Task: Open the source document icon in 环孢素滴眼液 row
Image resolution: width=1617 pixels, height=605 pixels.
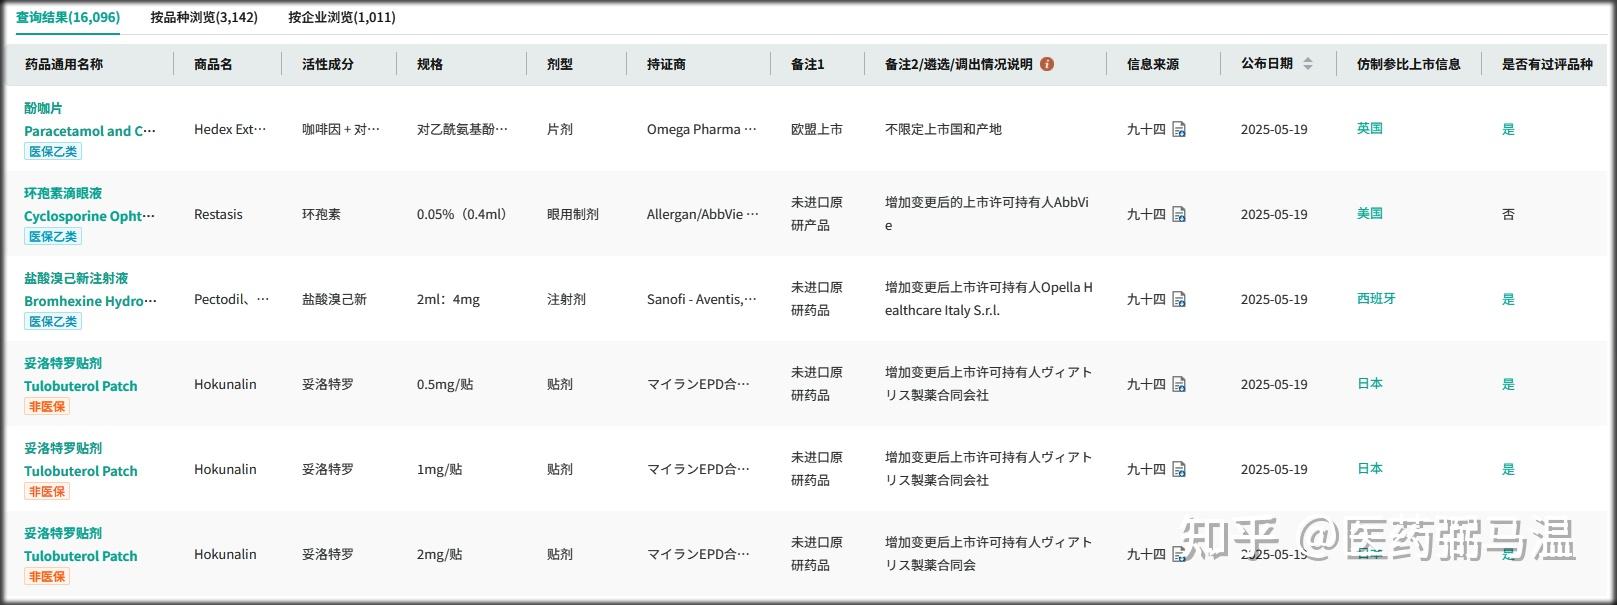Action: point(1179,215)
